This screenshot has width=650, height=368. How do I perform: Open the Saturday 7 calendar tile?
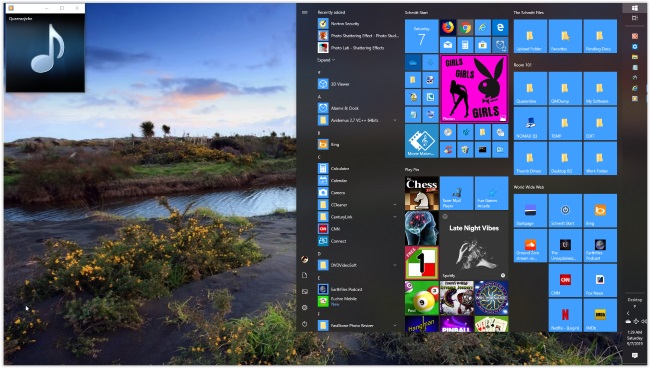422,36
